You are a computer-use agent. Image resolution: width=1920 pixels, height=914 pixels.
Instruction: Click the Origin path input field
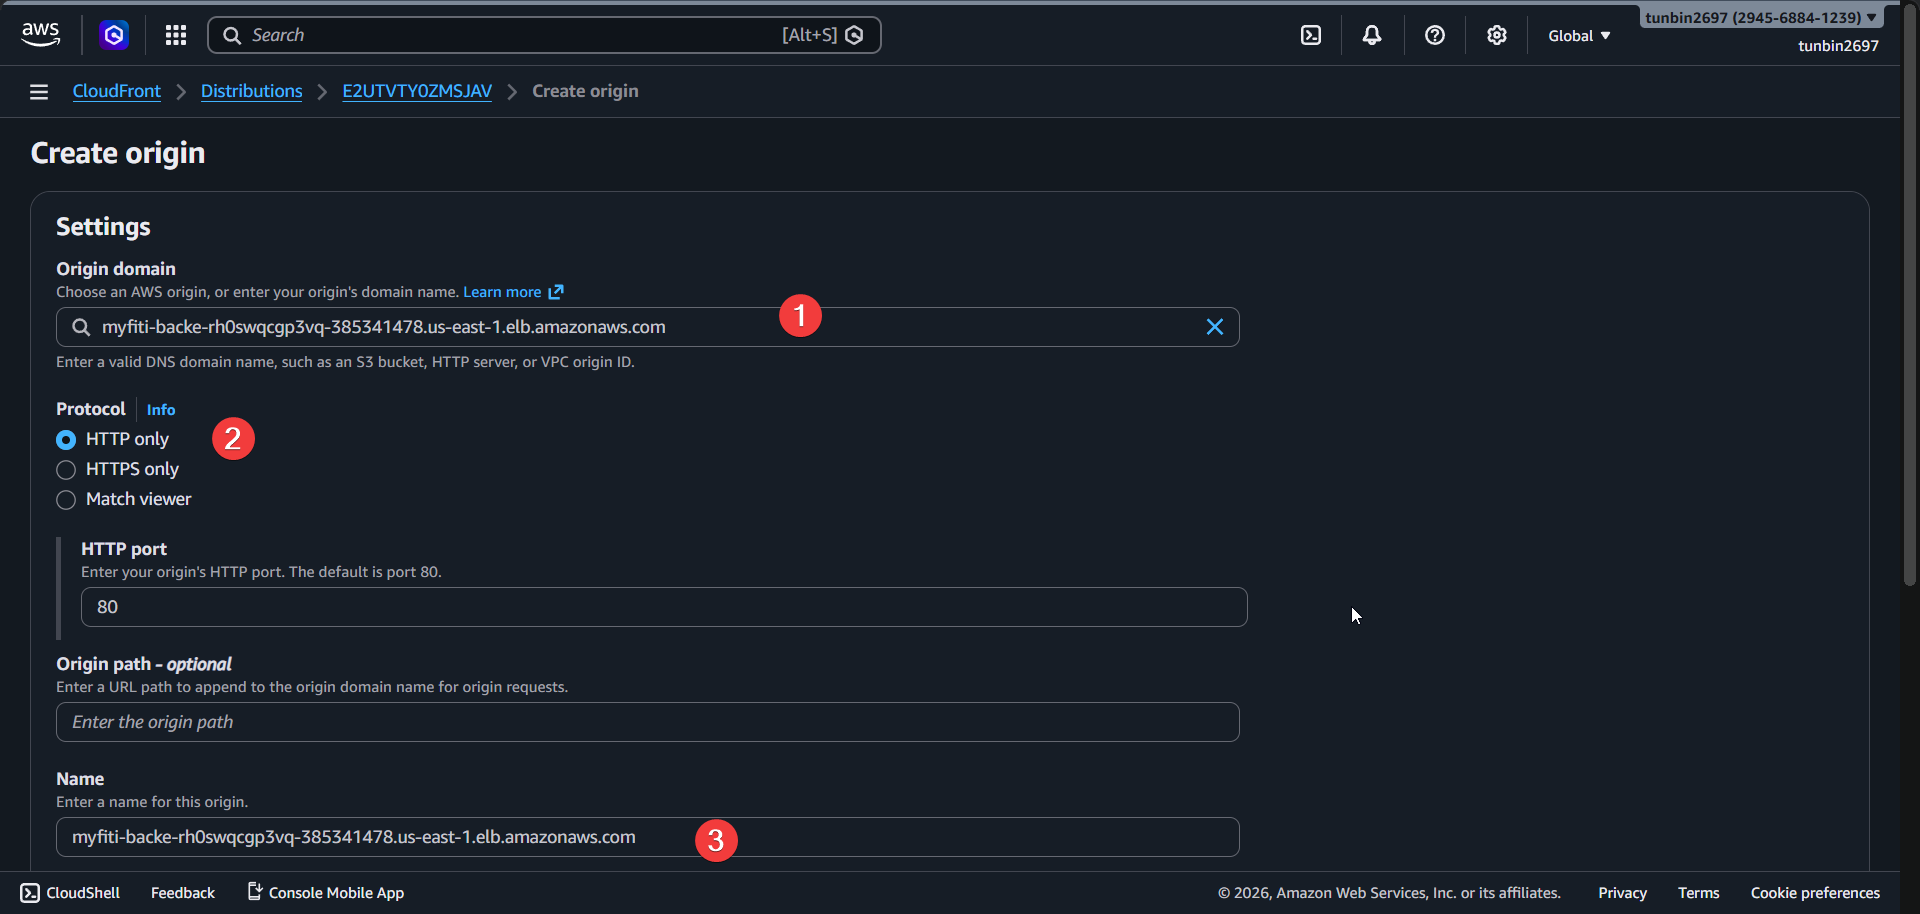pyautogui.click(x=647, y=721)
